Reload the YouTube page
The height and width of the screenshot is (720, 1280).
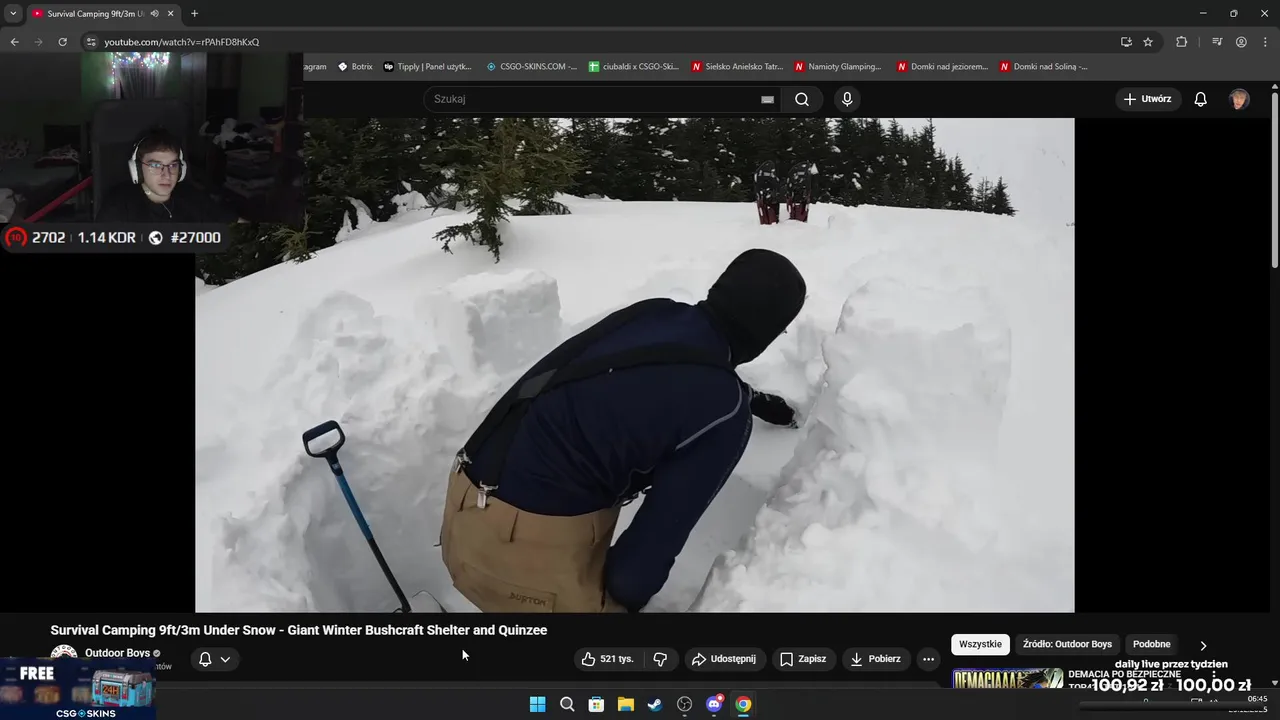62,42
